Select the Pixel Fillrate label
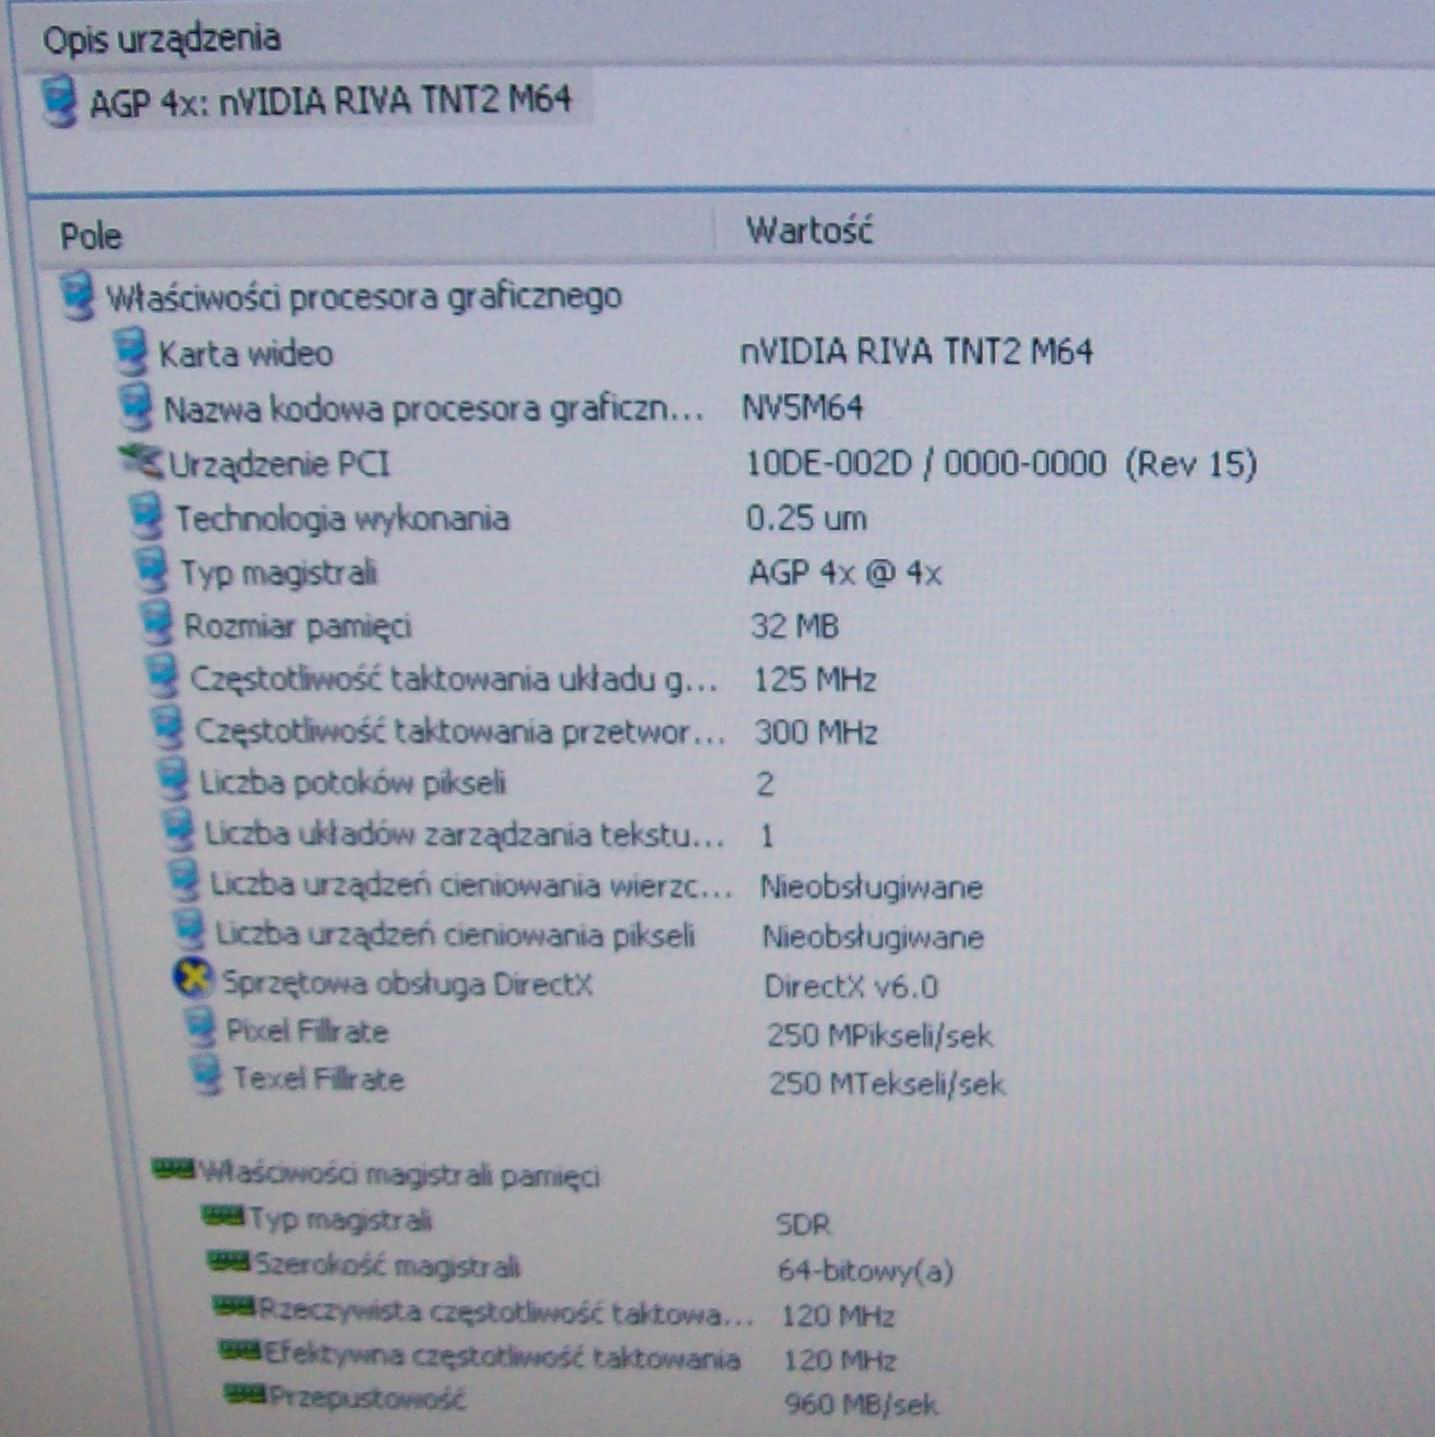 click(307, 1031)
